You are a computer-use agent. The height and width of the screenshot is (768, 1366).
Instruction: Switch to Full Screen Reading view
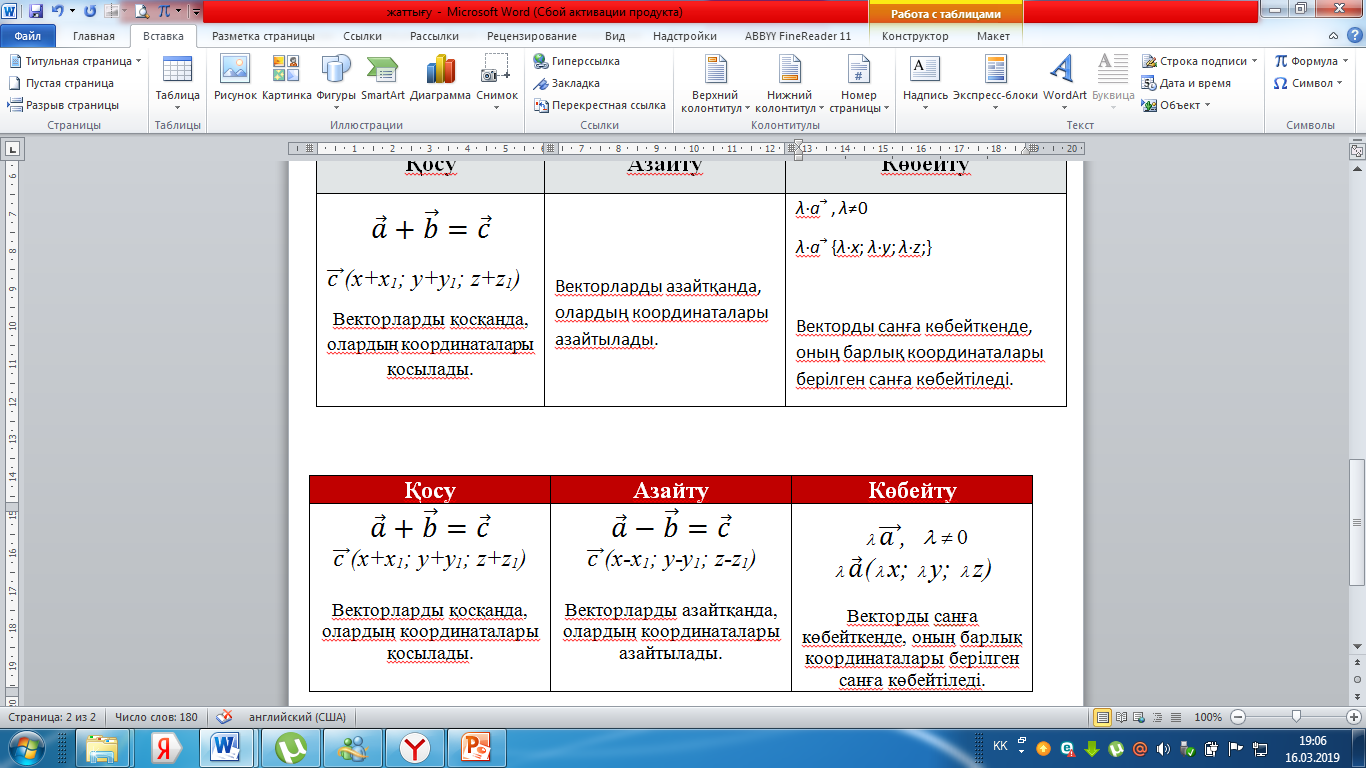1120,717
